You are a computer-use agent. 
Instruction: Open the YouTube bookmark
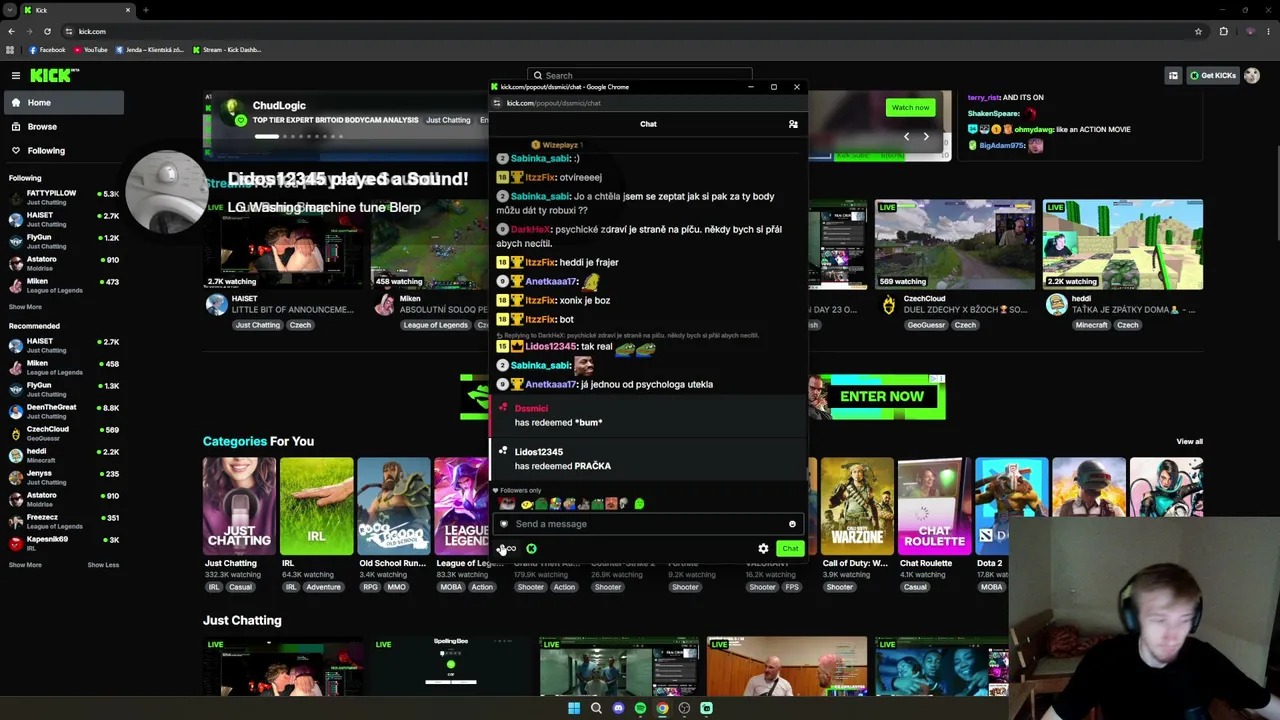(91, 49)
